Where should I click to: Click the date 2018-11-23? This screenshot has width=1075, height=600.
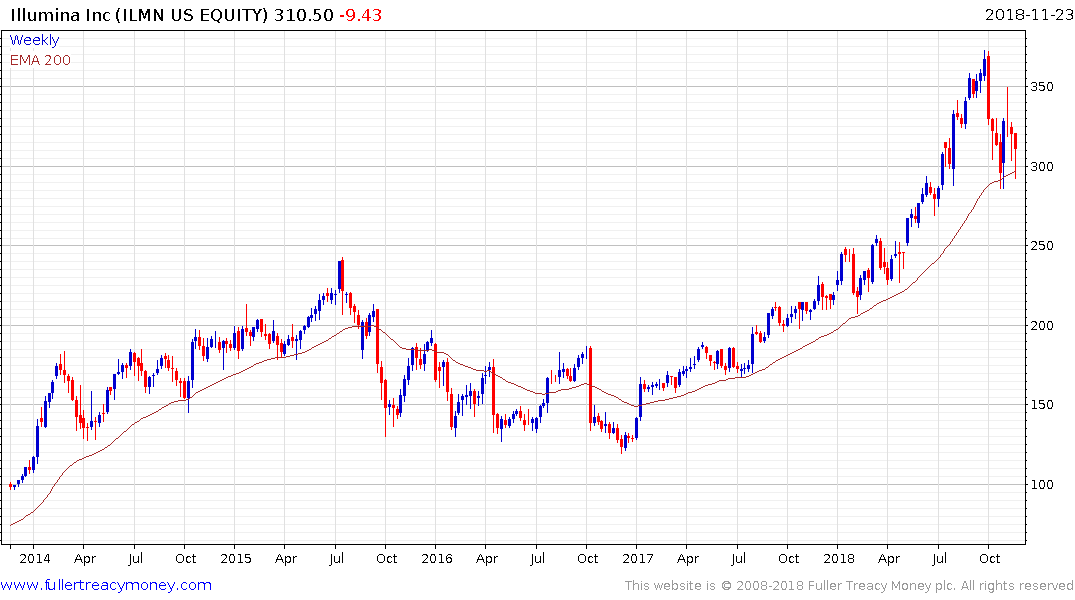click(x=1028, y=15)
